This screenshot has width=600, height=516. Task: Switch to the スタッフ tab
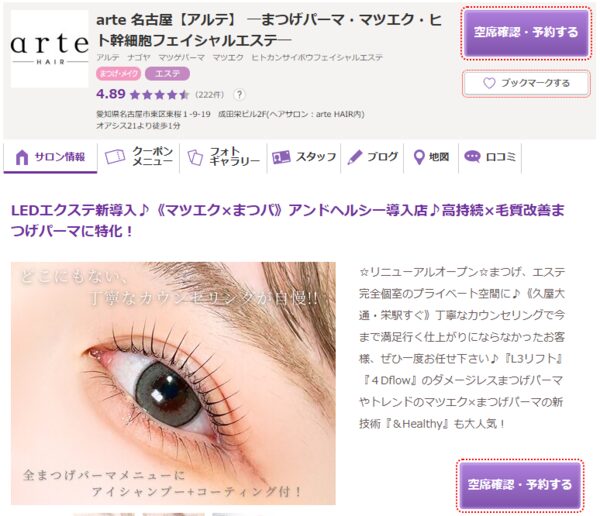(304, 157)
